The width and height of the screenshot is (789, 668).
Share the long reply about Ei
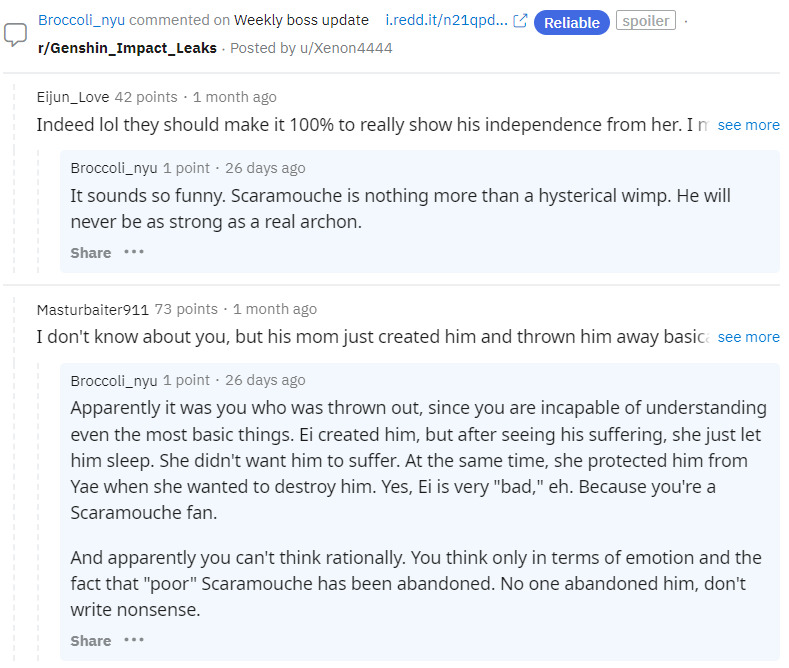91,640
